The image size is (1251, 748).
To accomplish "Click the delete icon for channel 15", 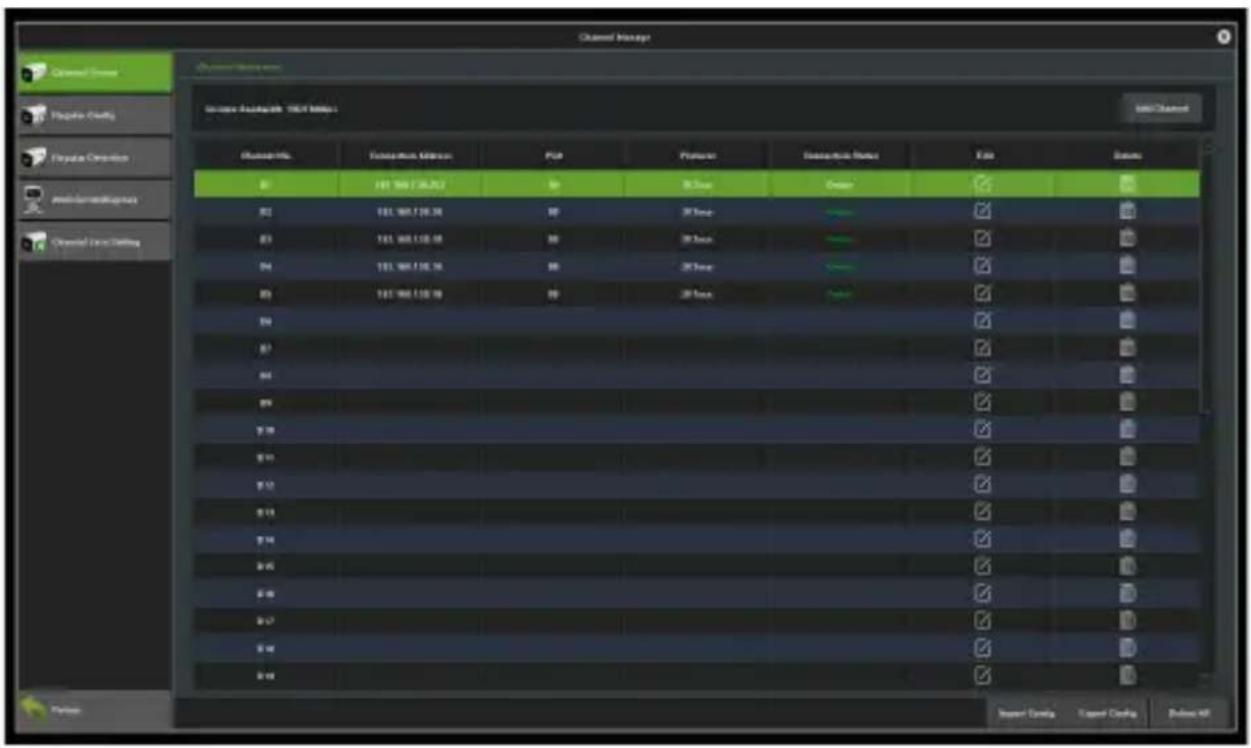I will [x=1127, y=566].
